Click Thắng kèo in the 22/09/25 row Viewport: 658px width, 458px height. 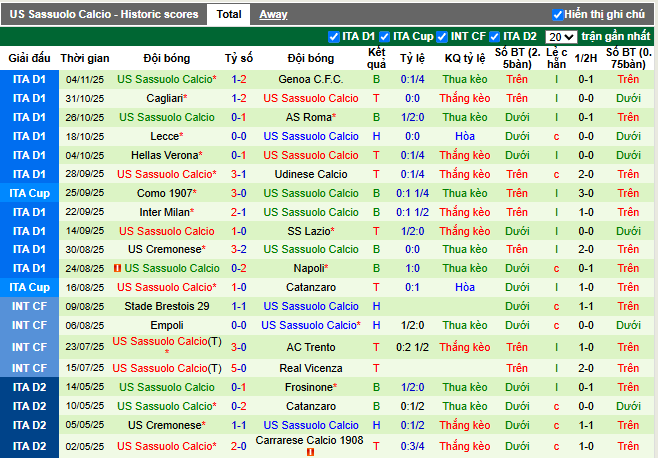[465, 212]
